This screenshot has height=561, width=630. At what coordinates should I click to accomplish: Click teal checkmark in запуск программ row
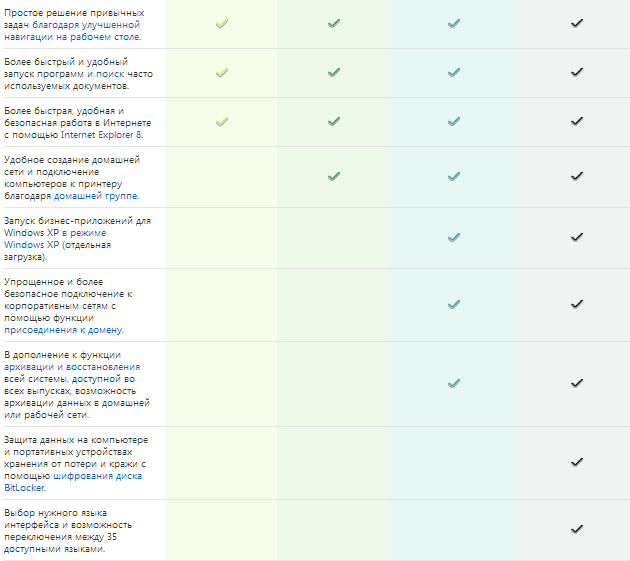454,73
